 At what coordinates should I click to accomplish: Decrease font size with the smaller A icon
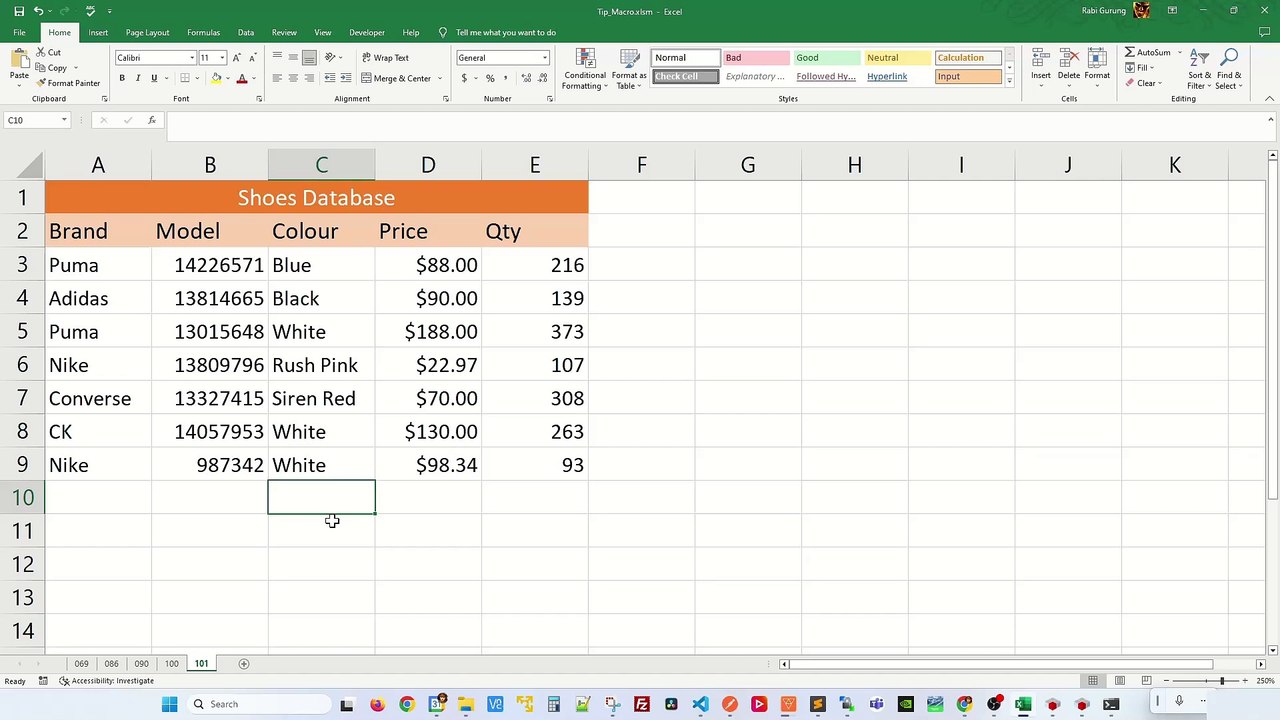pyautogui.click(x=252, y=58)
